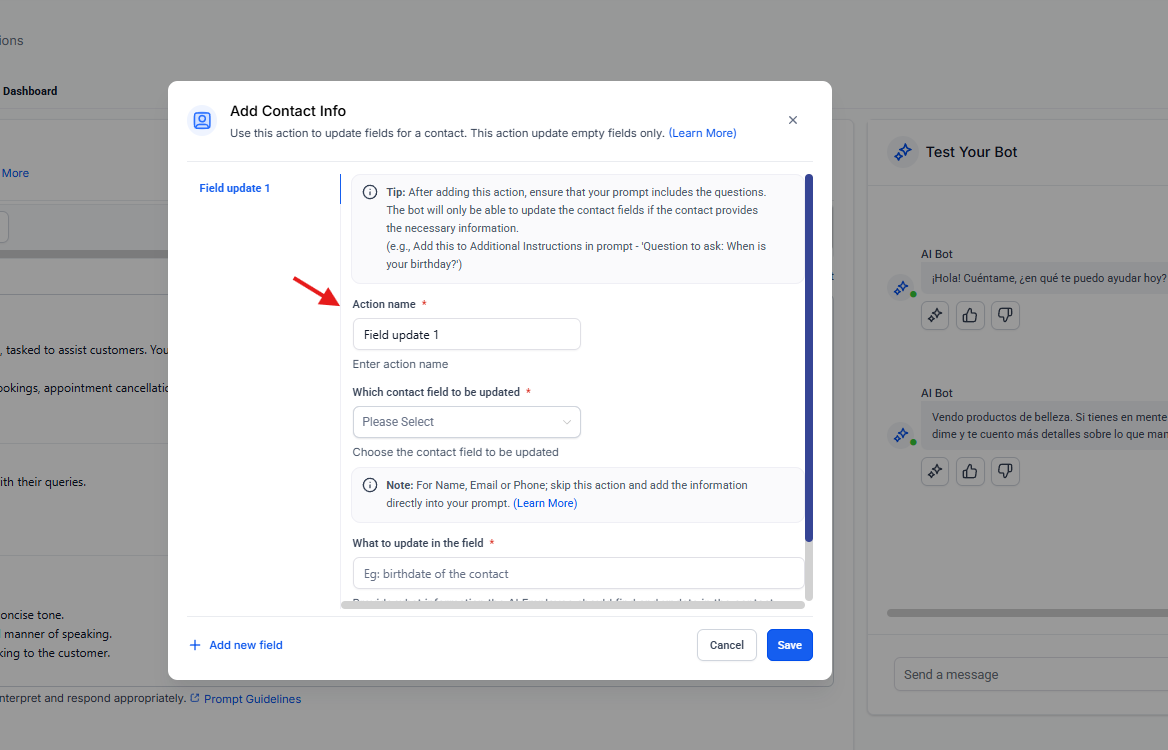The width and height of the screenshot is (1168, 750).
Task: Click the Test Your Bot sparkle icon
Action: pyautogui.click(x=902, y=152)
